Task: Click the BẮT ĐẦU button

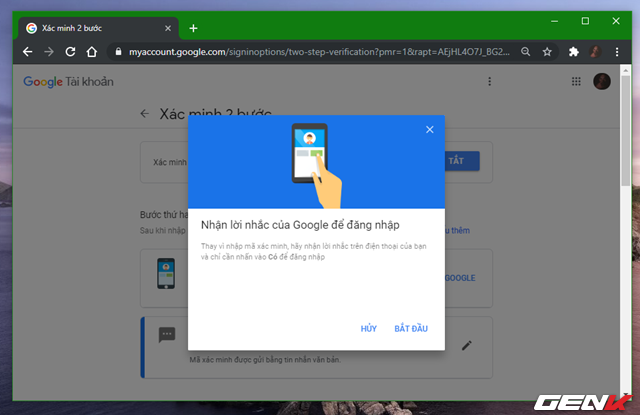Action: [x=411, y=328]
